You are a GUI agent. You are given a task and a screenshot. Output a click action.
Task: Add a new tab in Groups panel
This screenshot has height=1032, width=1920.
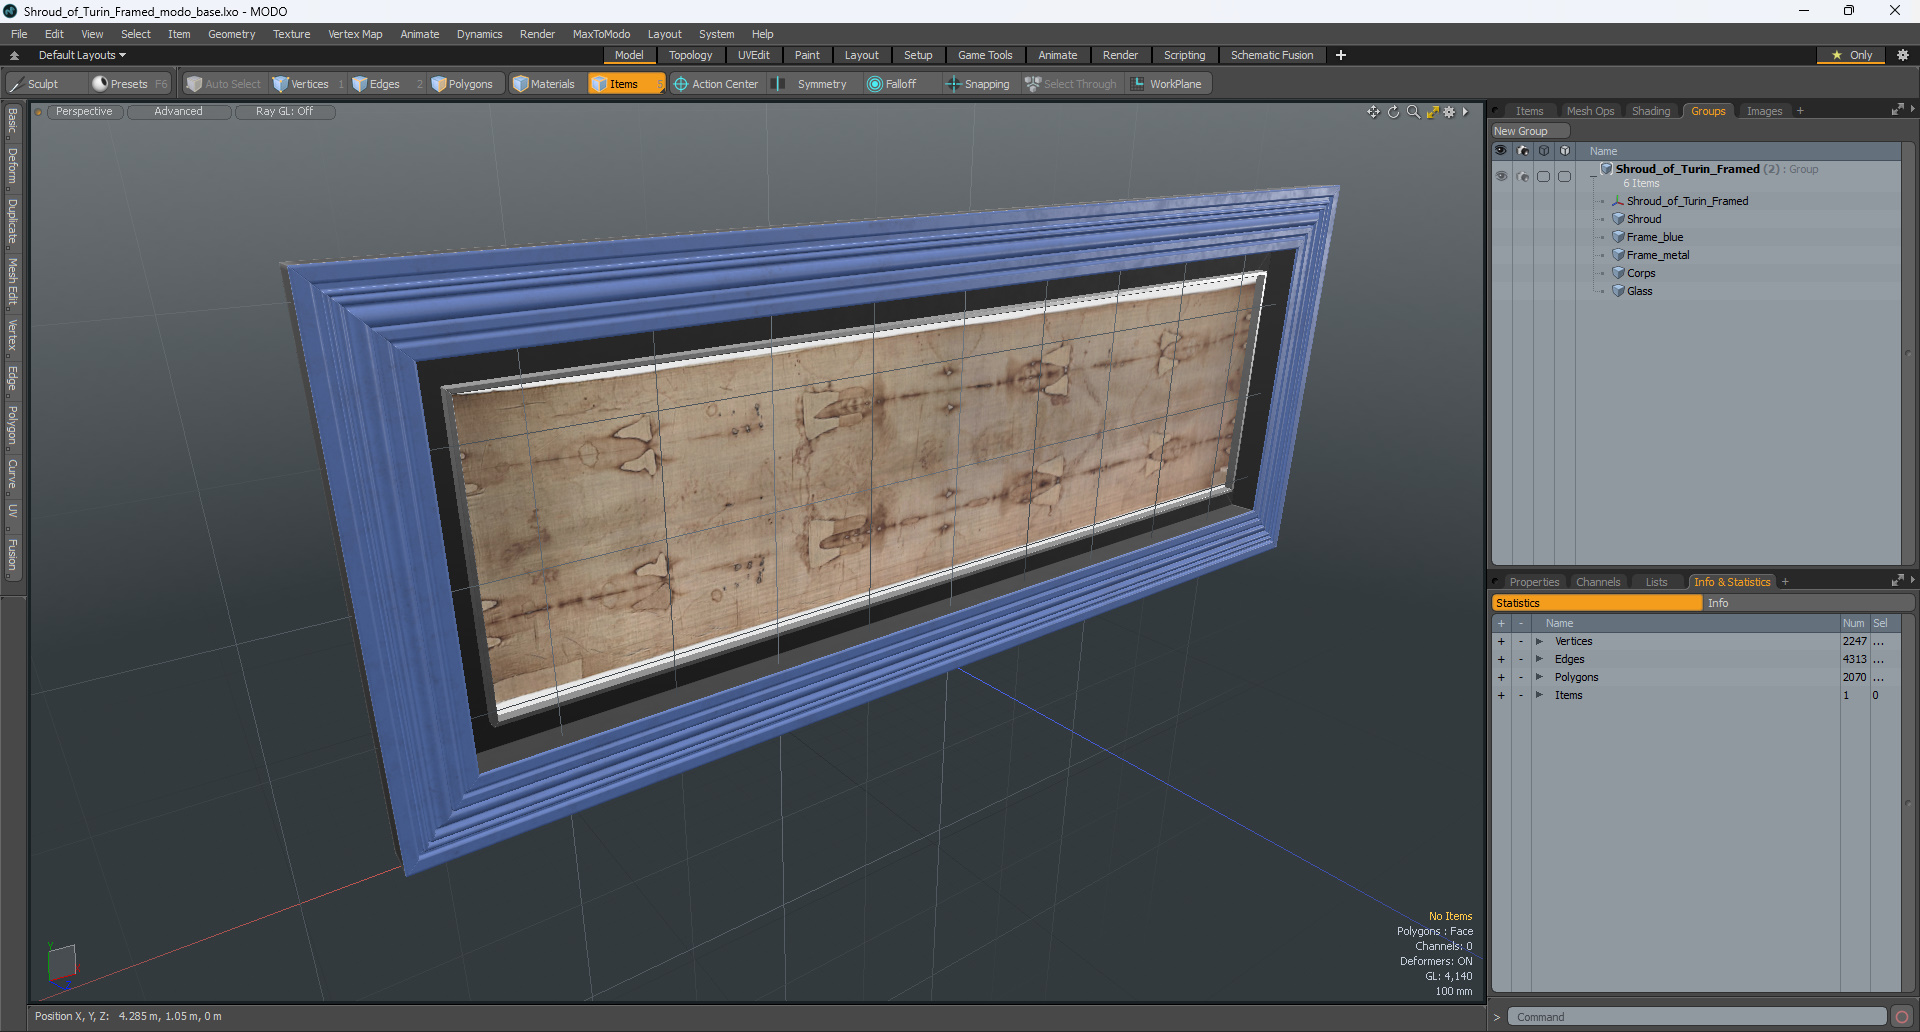coord(1800,111)
